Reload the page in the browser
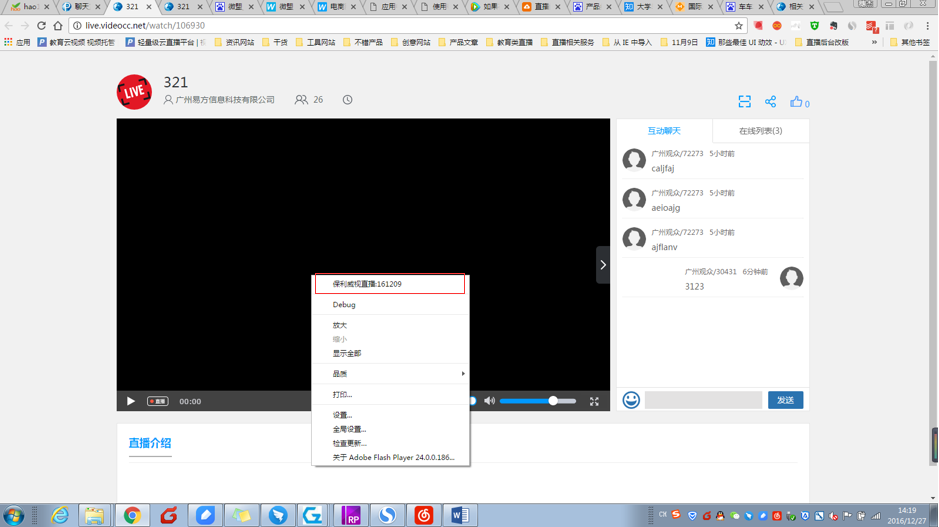Viewport: 939px width, 527px height. point(41,26)
